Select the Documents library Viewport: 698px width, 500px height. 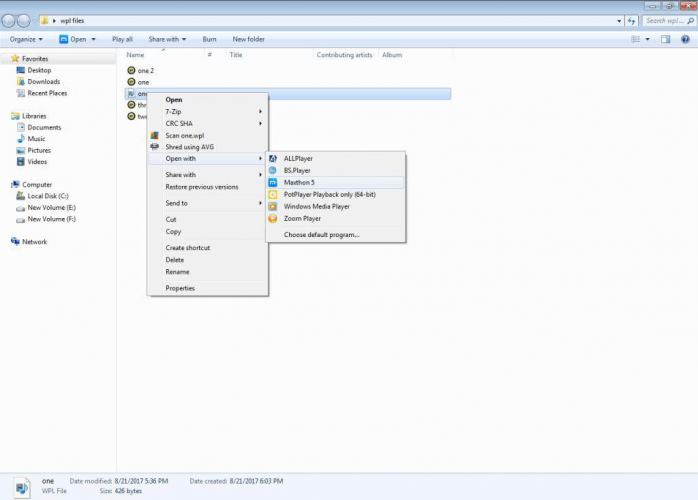[x=44, y=127]
